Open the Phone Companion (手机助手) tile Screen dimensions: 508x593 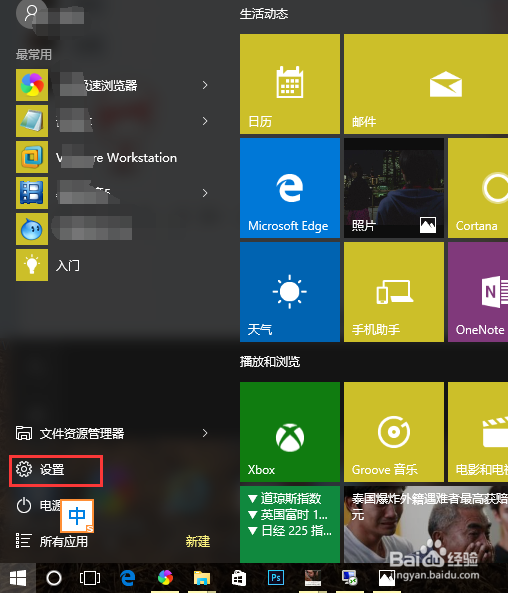(394, 292)
